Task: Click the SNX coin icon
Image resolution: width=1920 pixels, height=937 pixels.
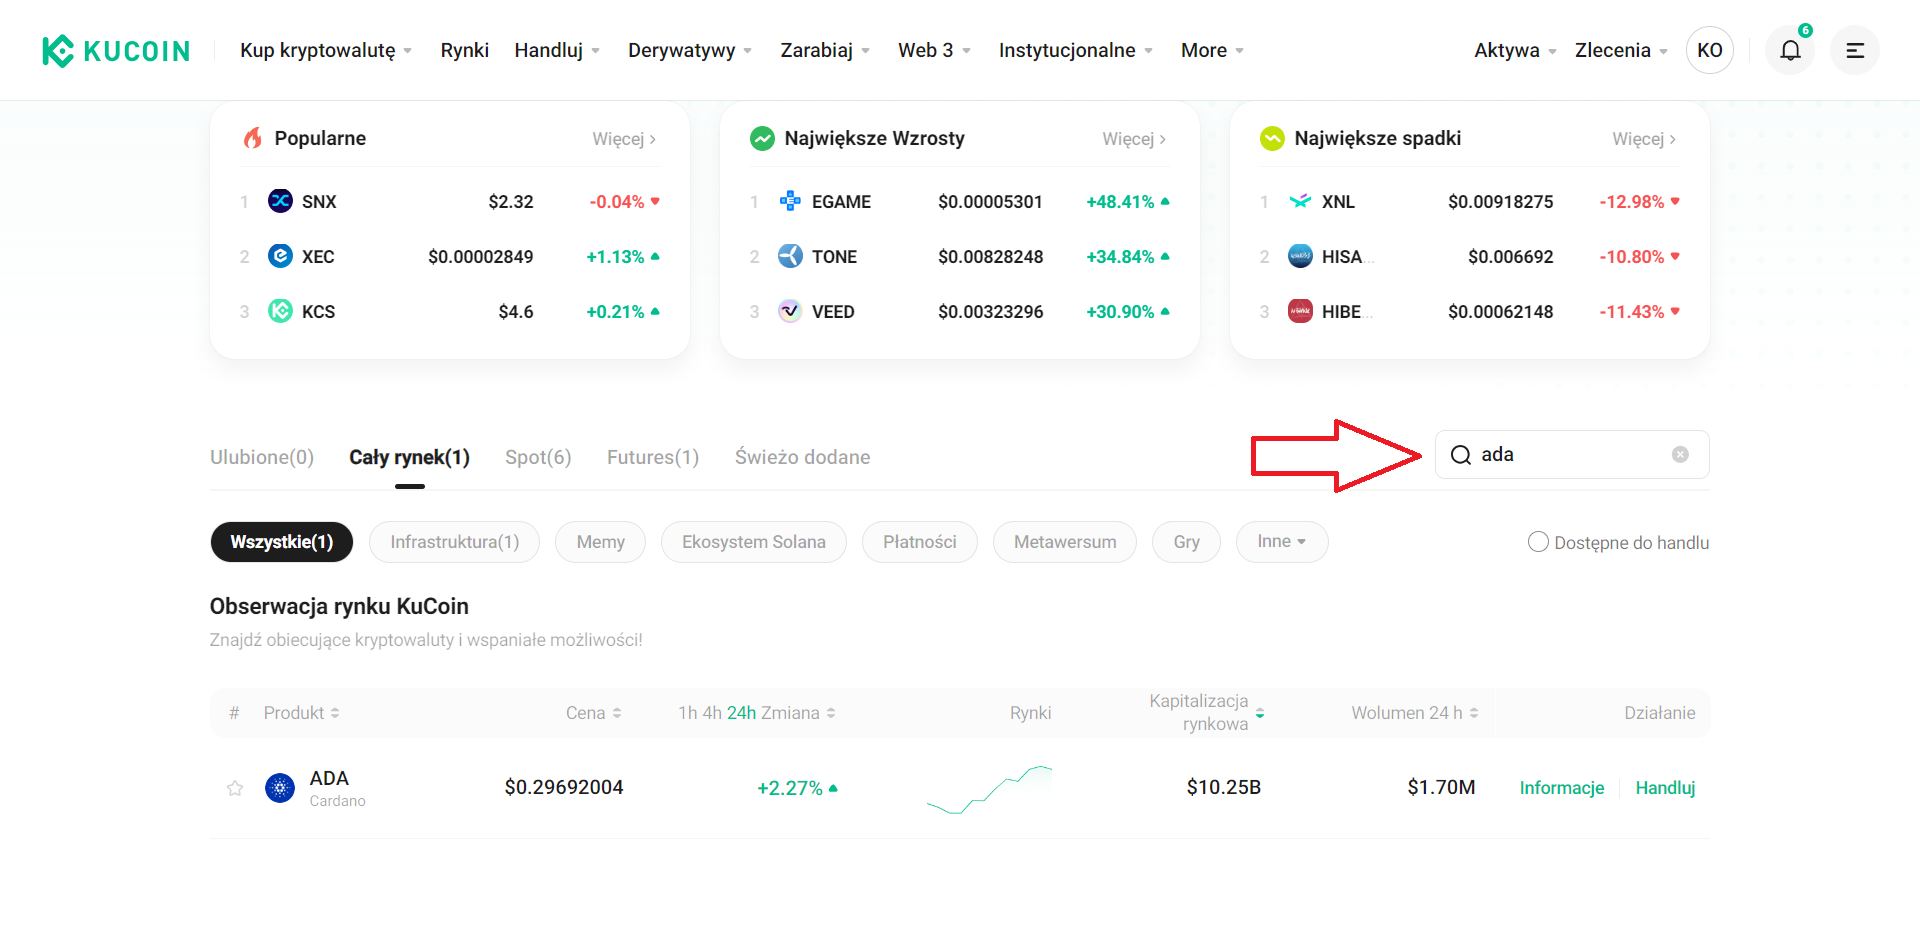Action: [x=281, y=201]
